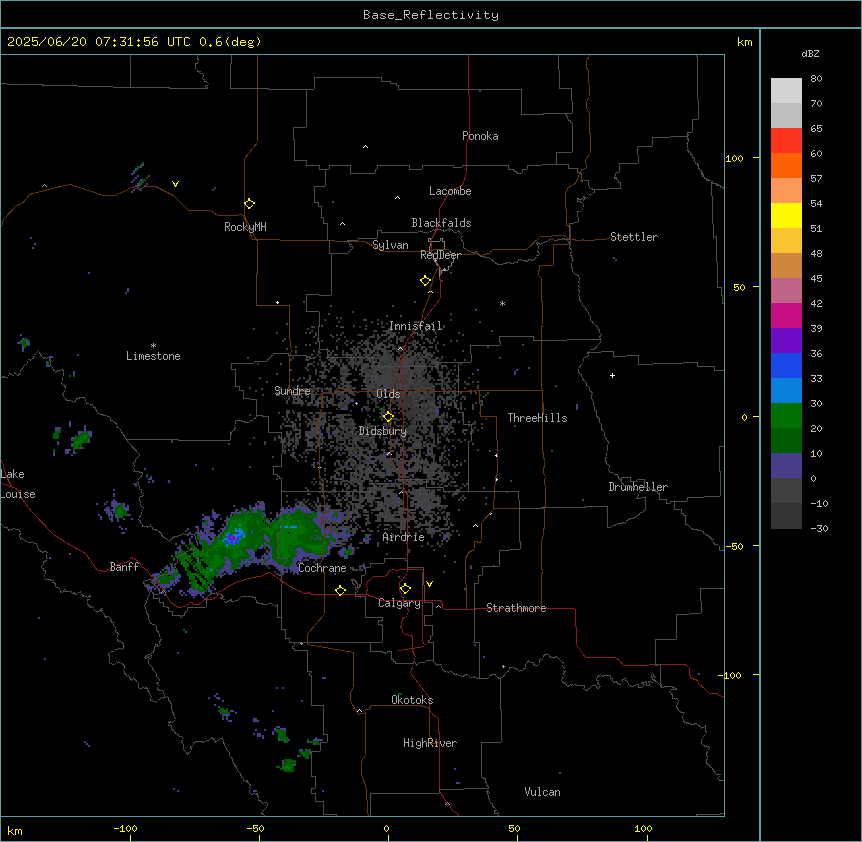
Task: Click the Strathmore label
Action: (516, 608)
